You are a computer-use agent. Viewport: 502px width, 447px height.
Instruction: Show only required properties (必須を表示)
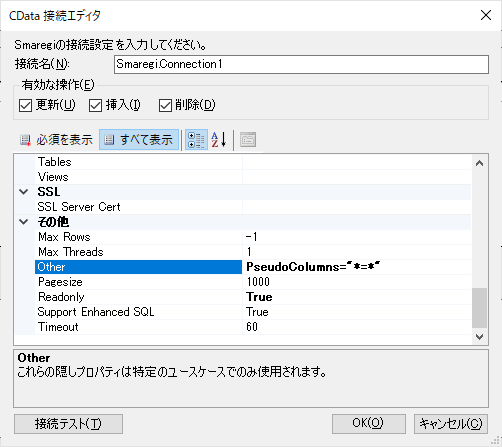56,140
